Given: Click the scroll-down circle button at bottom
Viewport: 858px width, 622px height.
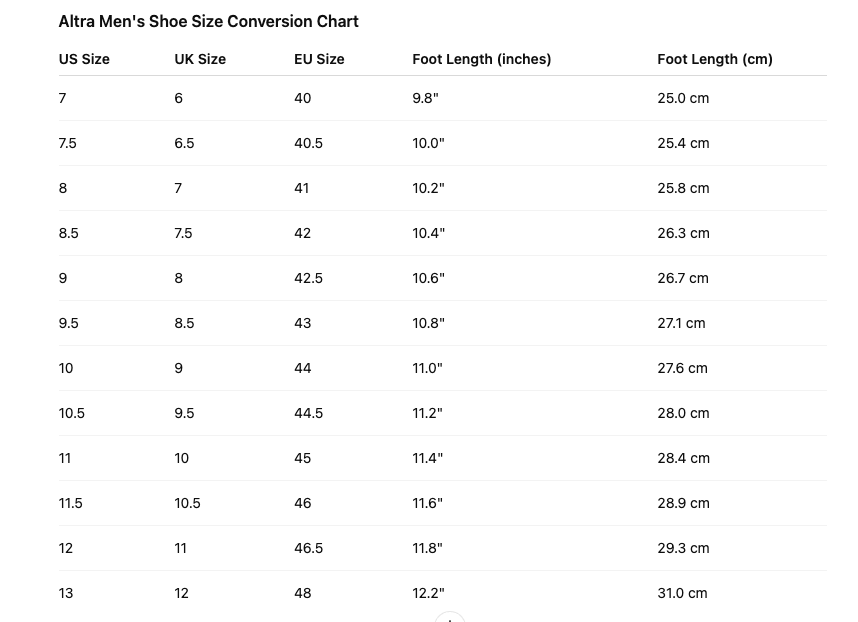Looking at the screenshot, I should click(450, 618).
